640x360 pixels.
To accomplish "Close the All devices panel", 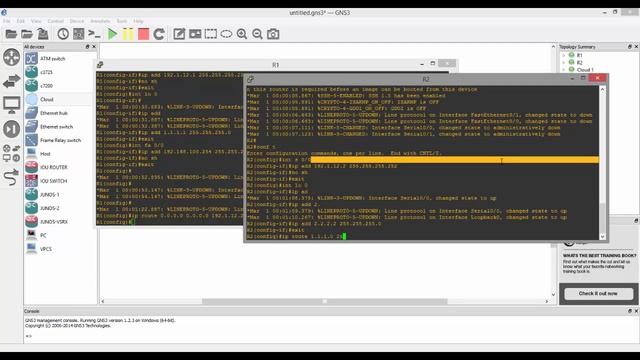I will [94, 47].
